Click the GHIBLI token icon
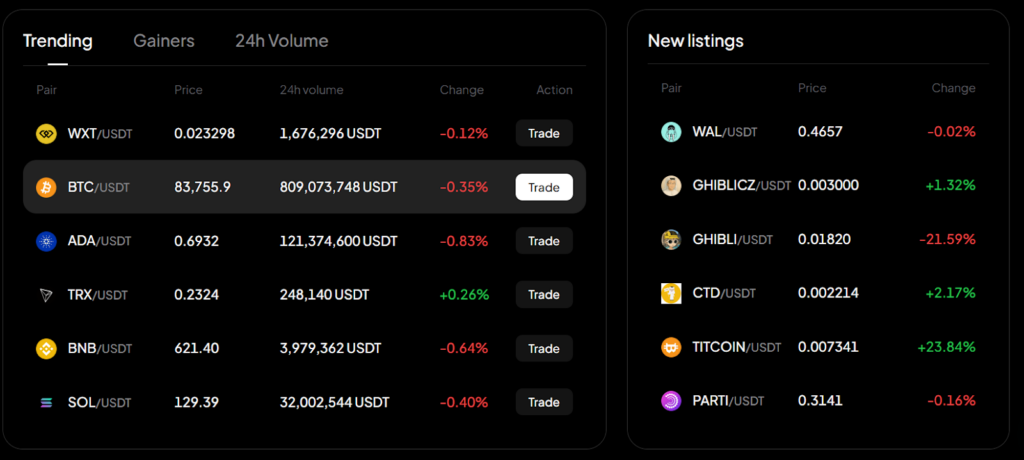This screenshot has height=460, width=1024. point(671,239)
